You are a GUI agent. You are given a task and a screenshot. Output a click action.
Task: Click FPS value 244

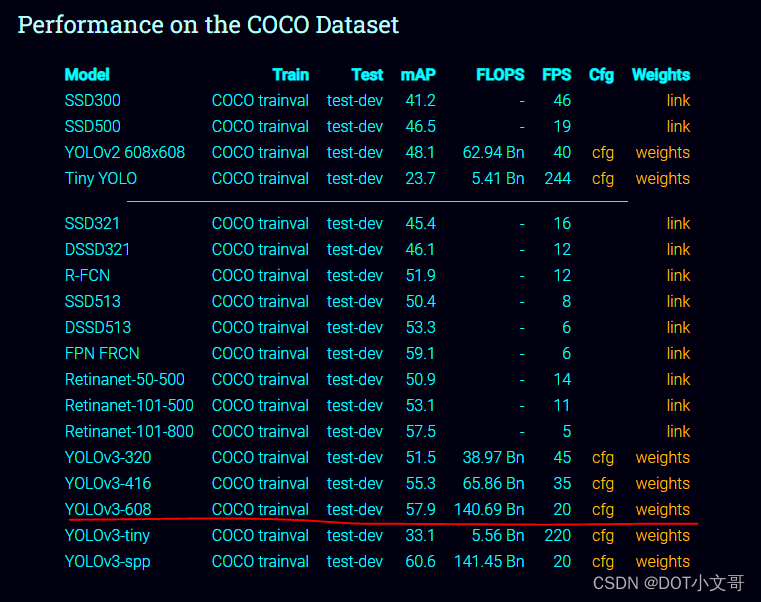558,179
